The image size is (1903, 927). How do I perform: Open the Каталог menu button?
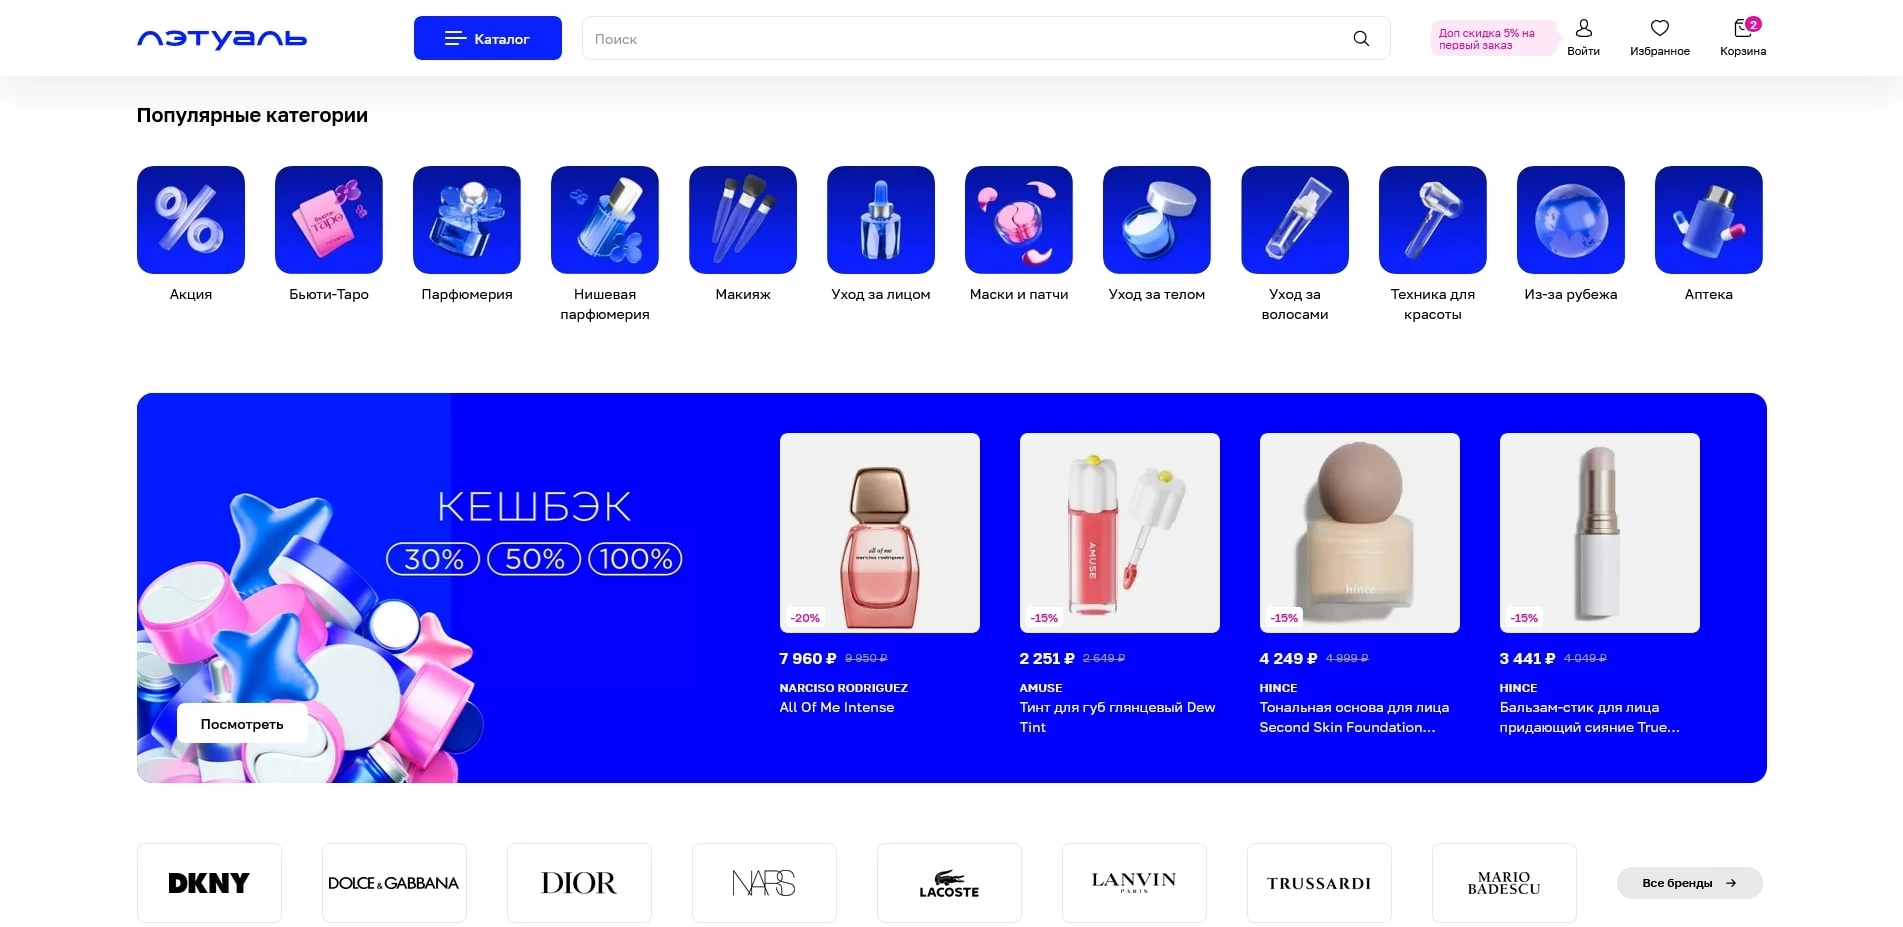(488, 39)
